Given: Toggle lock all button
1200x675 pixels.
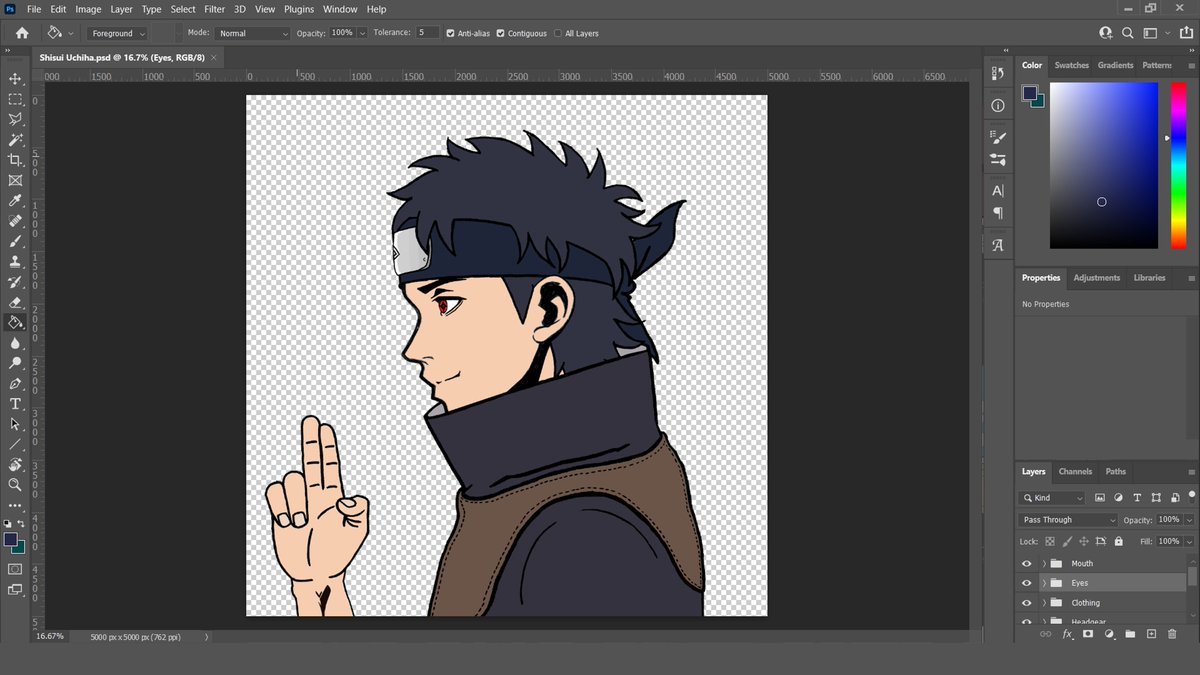Looking at the screenshot, I should coord(1117,541).
